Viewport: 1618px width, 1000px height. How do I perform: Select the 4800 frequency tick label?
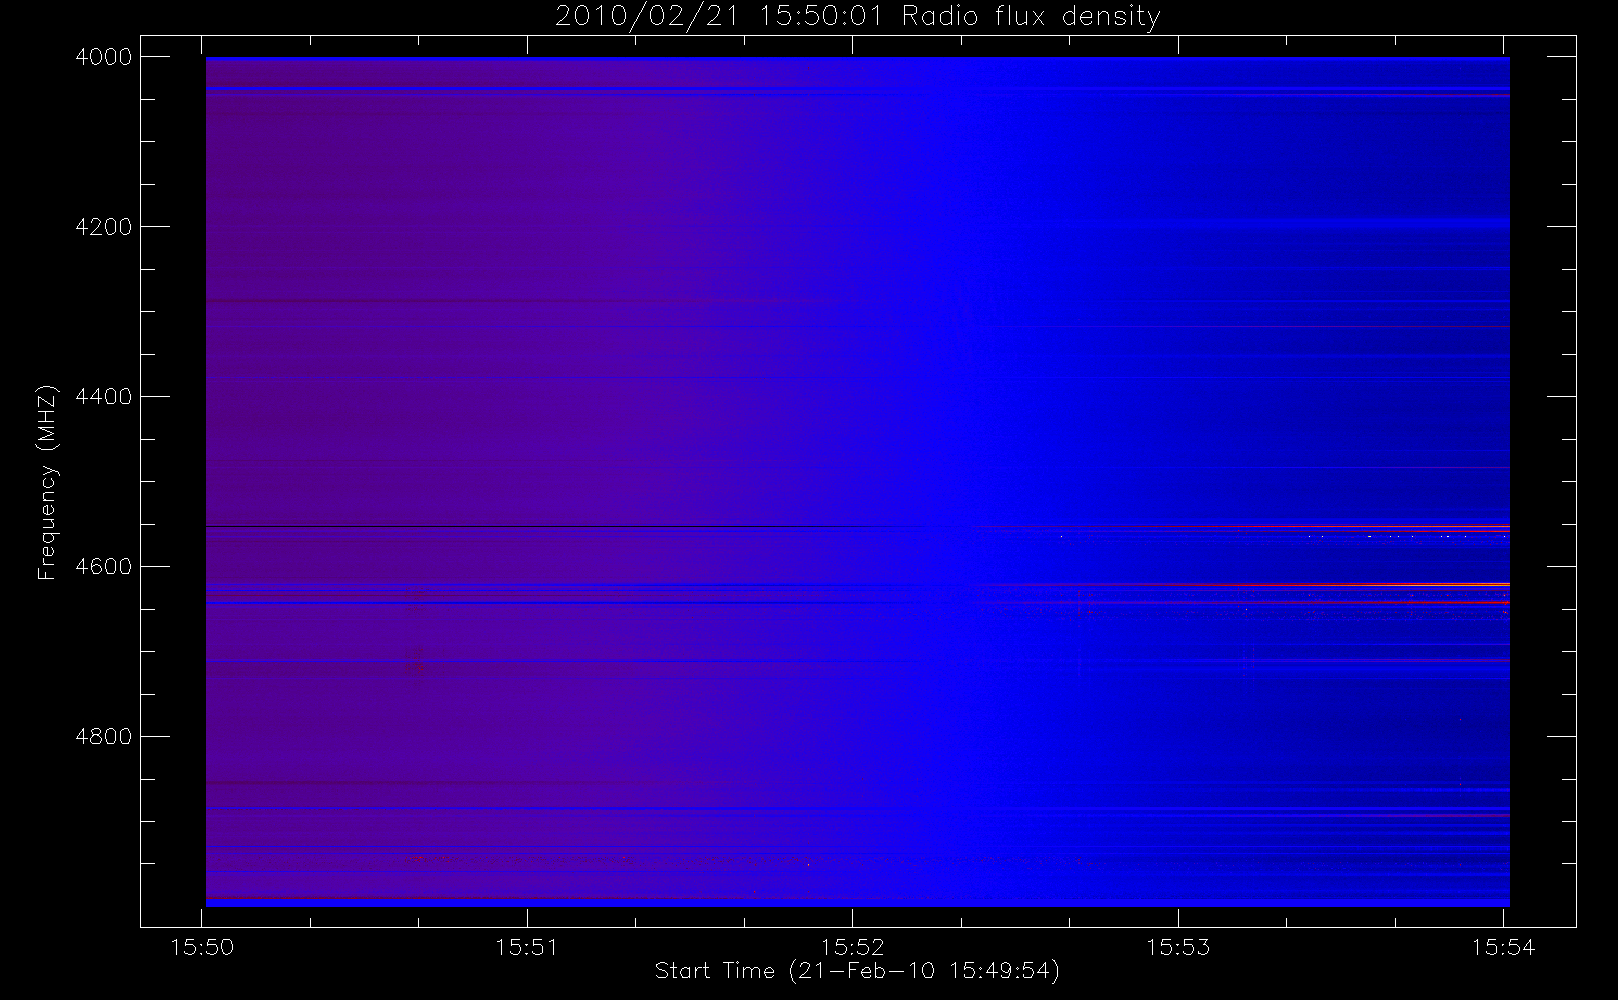click(104, 737)
